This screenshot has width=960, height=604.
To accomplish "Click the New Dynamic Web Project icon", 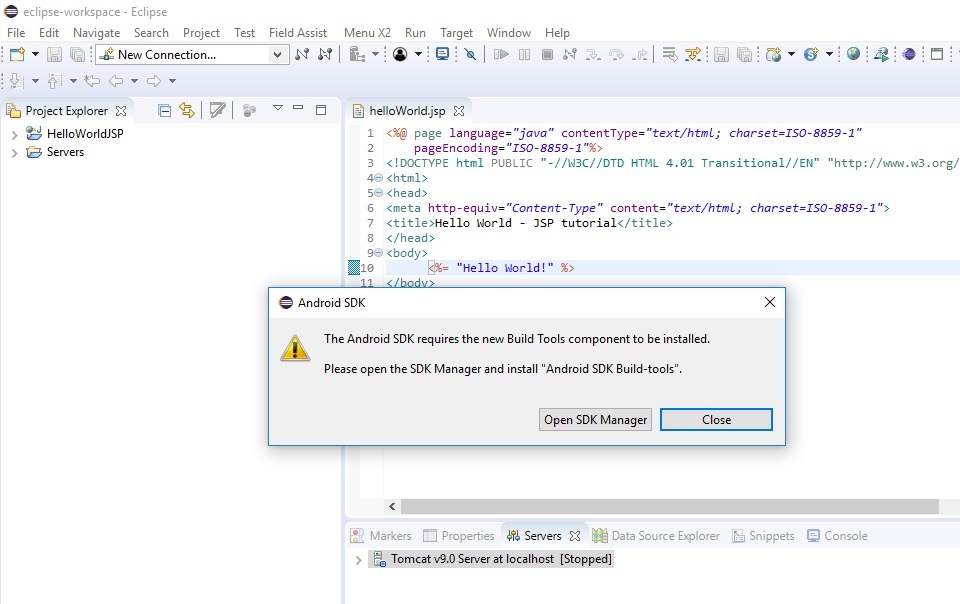I will tap(774, 54).
